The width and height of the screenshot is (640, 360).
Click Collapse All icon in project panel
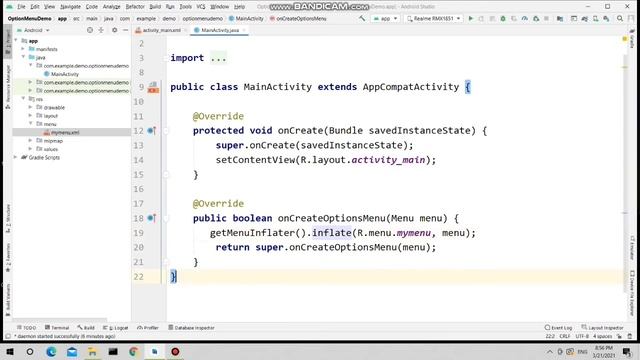tap(101, 30)
